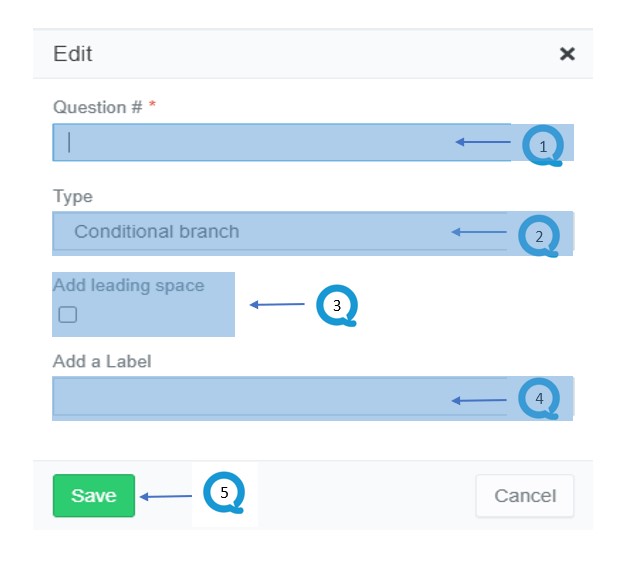Click the Add leading space label text
Viewport: 630px width, 574px height.
(x=129, y=285)
